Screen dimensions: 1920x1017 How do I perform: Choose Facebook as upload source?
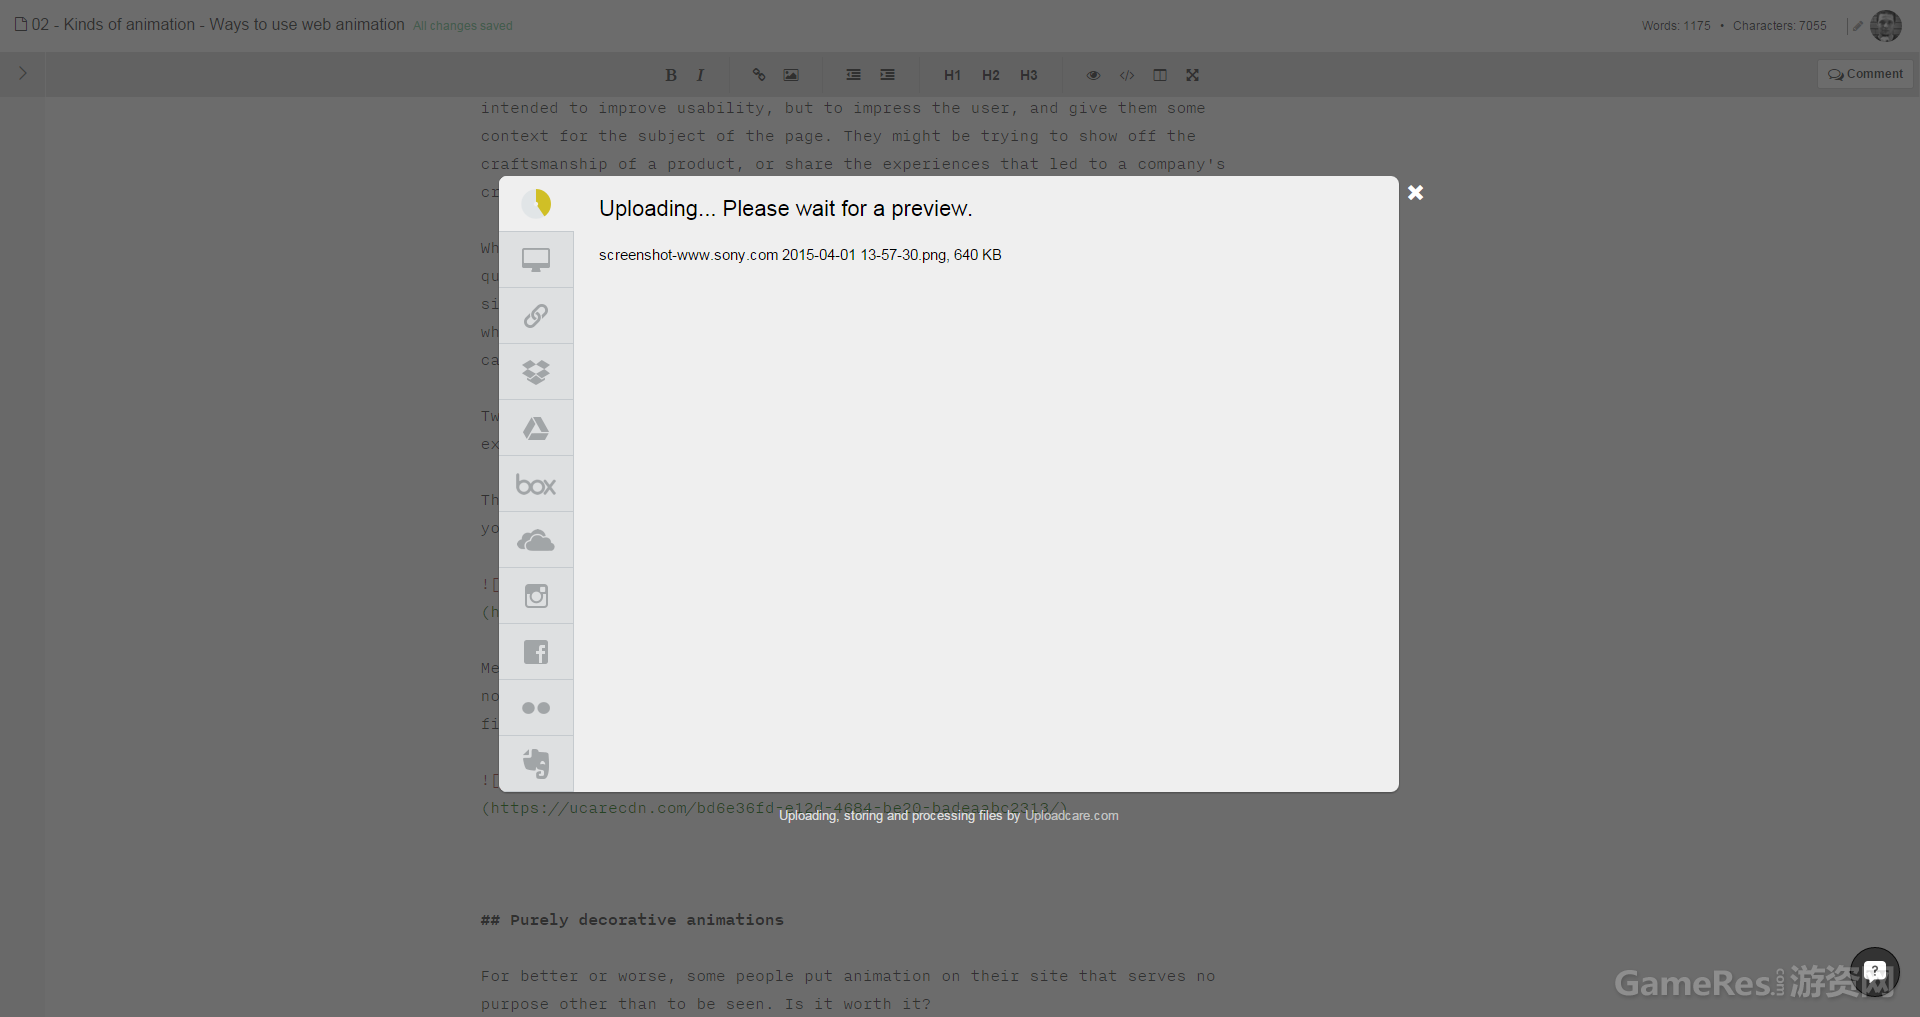pos(536,652)
